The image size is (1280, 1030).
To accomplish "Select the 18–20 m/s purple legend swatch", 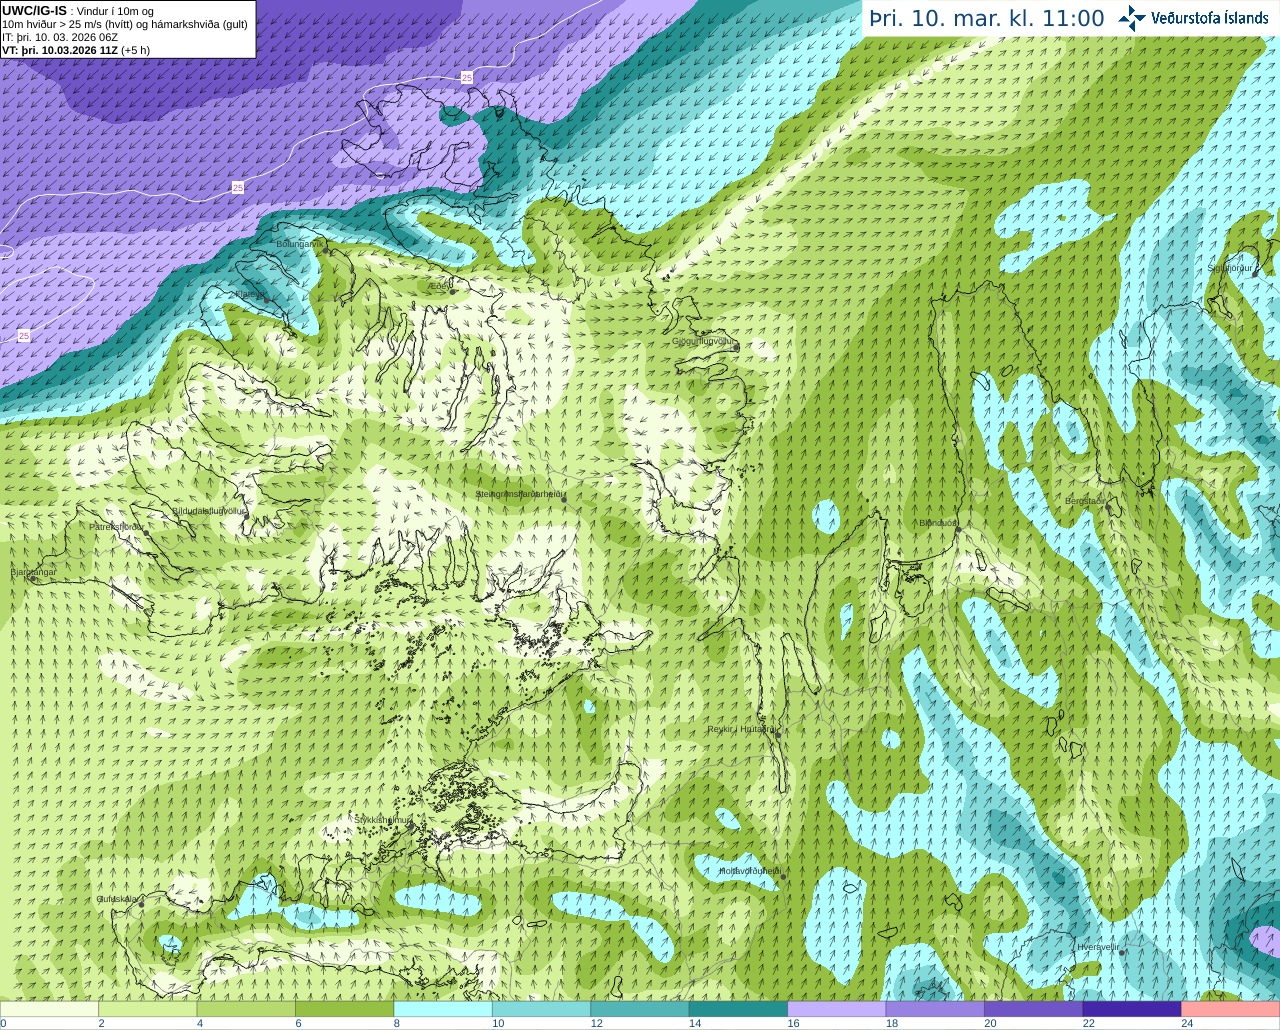I will pyautogui.click(x=935, y=1009).
